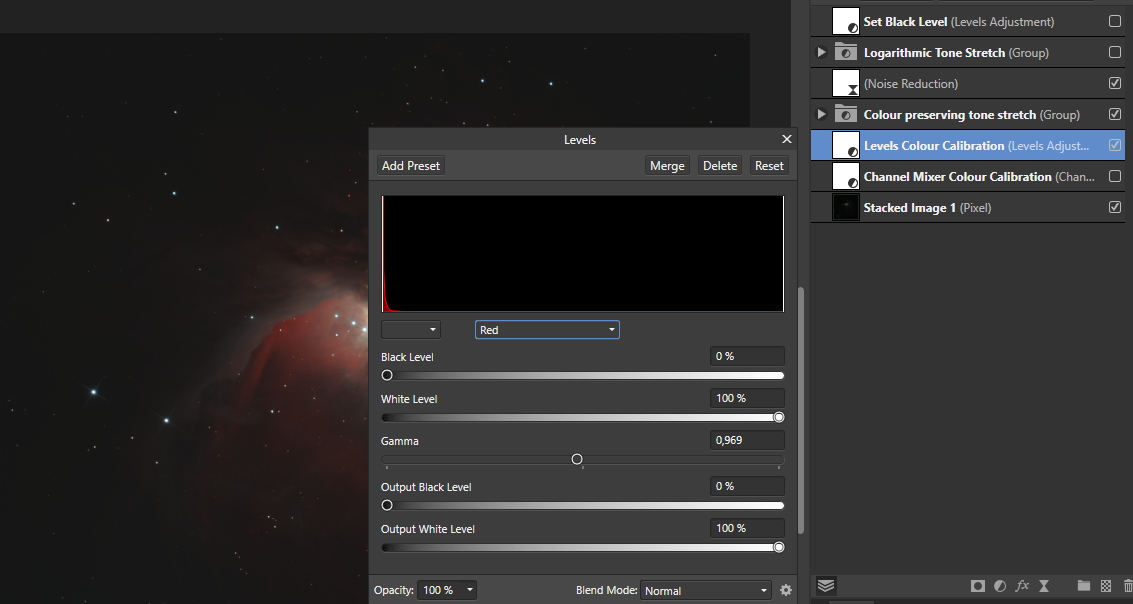Click the Colour preserving tone stretch folder icon

845,114
